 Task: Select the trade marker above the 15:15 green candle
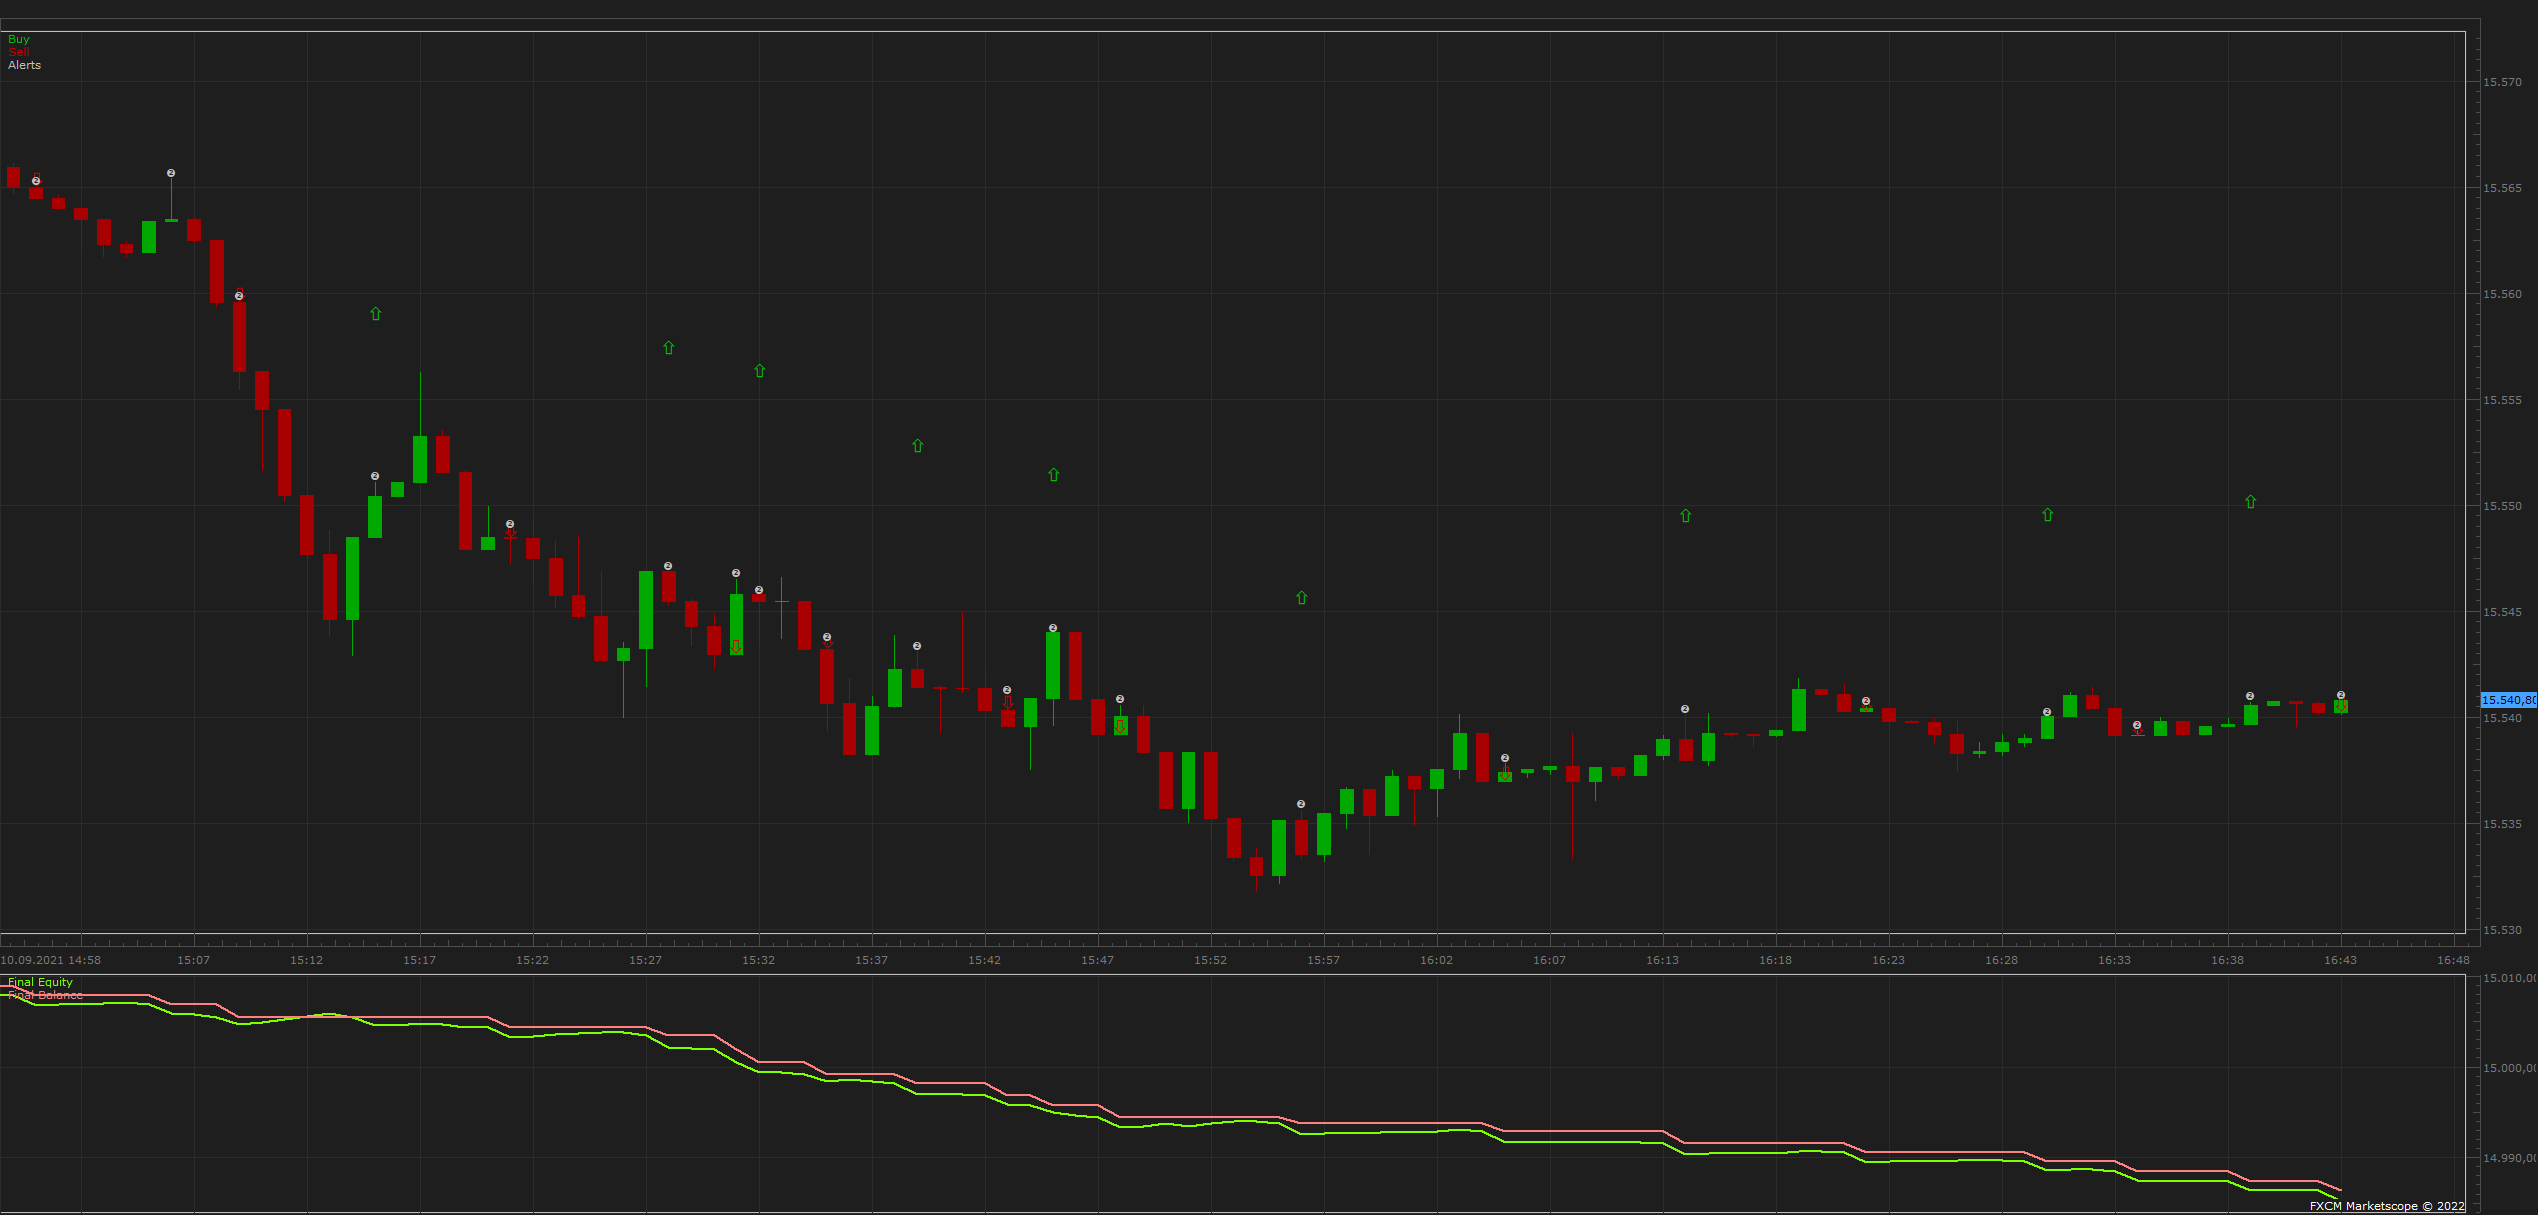coord(375,476)
